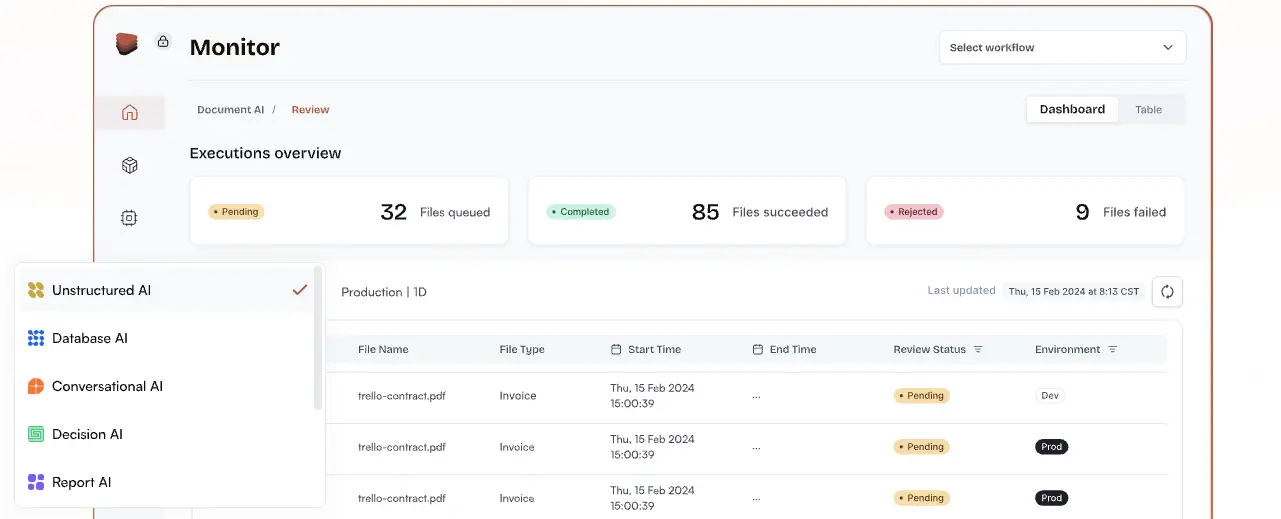Click Pending status in the Dev row
Image resolution: width=1281 pixels, height=519 pixels.
click(922, 396)
